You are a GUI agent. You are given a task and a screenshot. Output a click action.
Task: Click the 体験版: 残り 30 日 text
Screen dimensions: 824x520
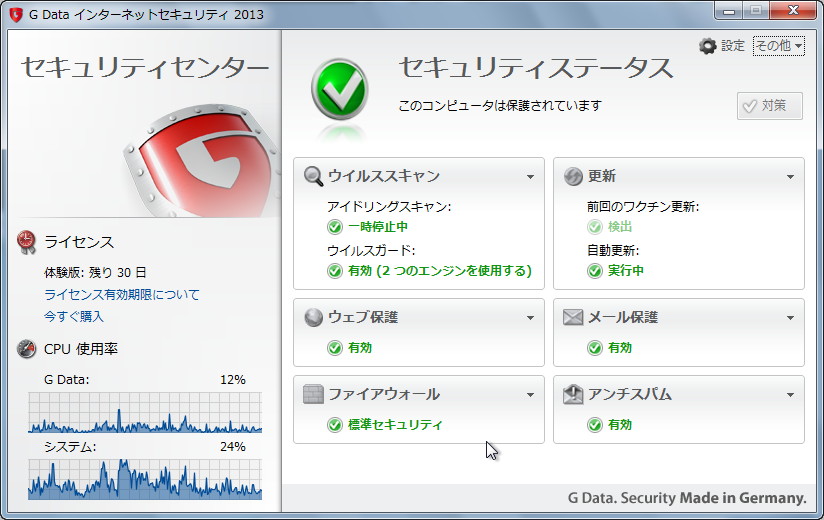tap(95, 273)
